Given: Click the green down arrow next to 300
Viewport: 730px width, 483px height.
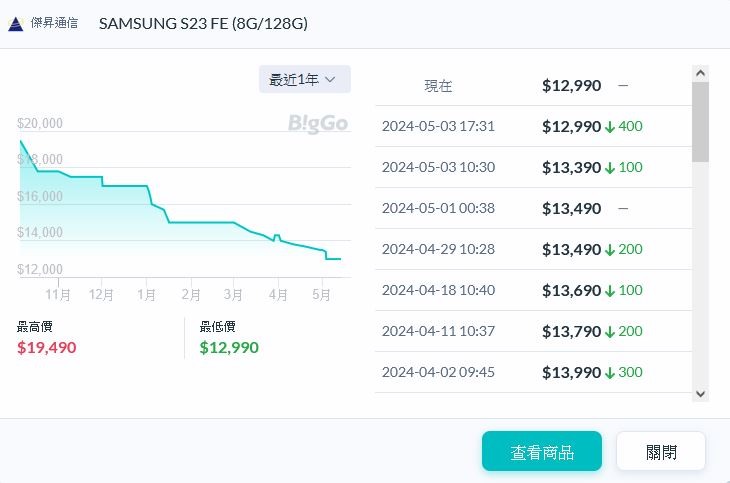Looking at the screenshot, I should (610, 373).
